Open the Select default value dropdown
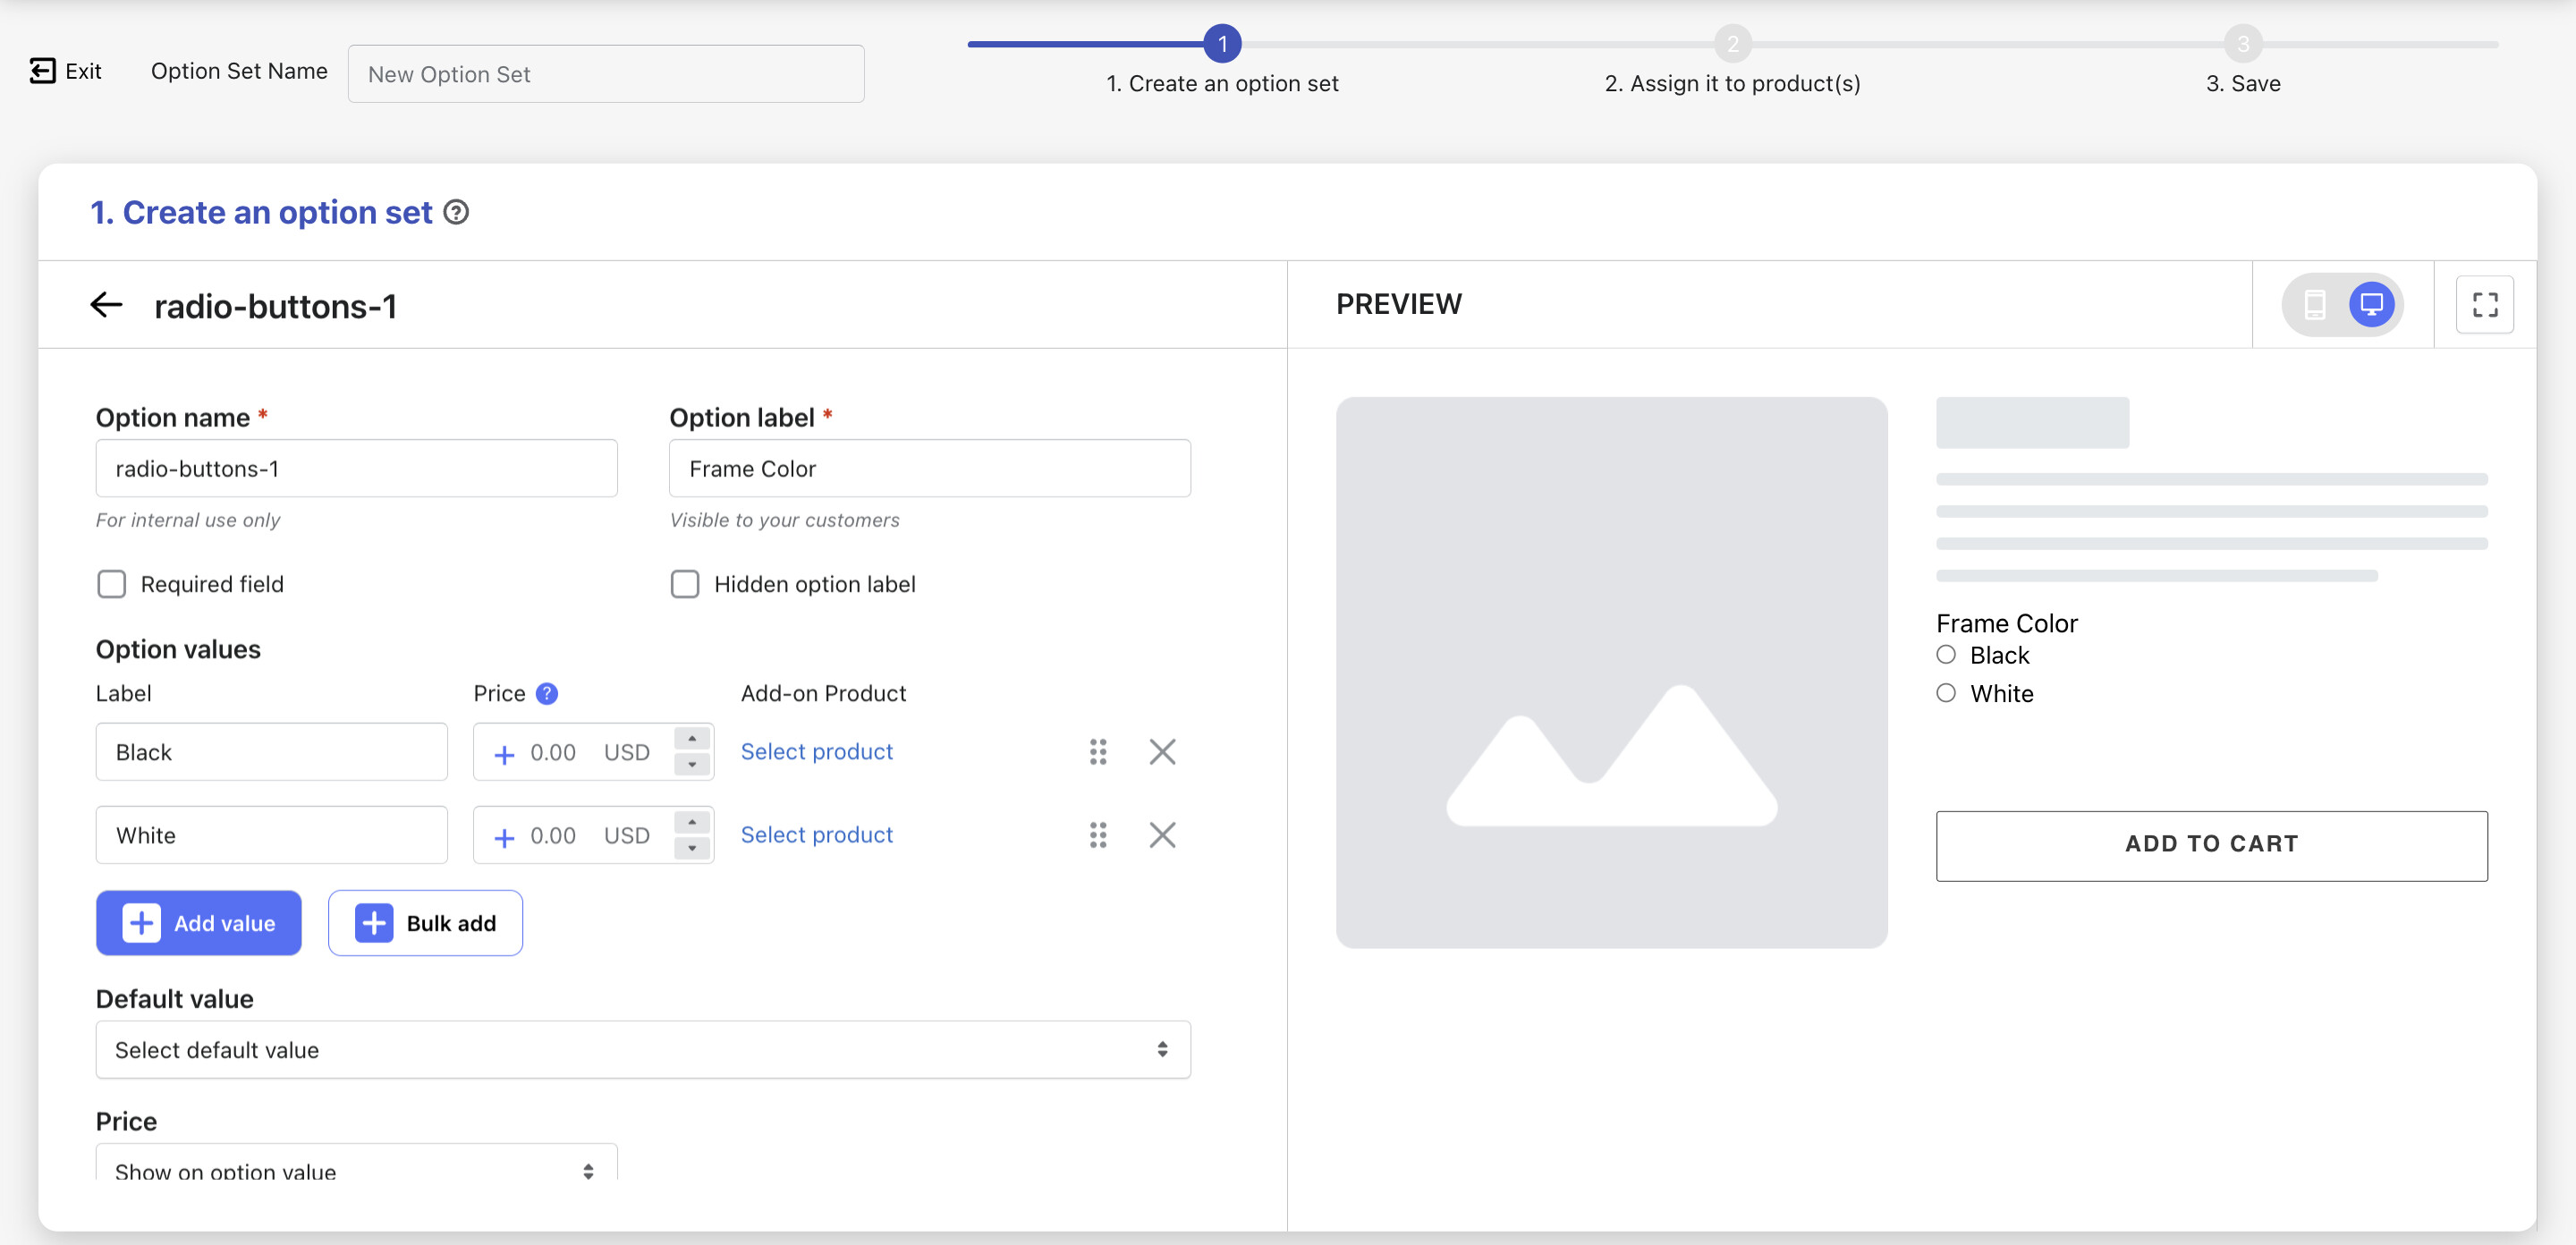The height and width of the screenshot is (1245, 2576). (643, 1050)
